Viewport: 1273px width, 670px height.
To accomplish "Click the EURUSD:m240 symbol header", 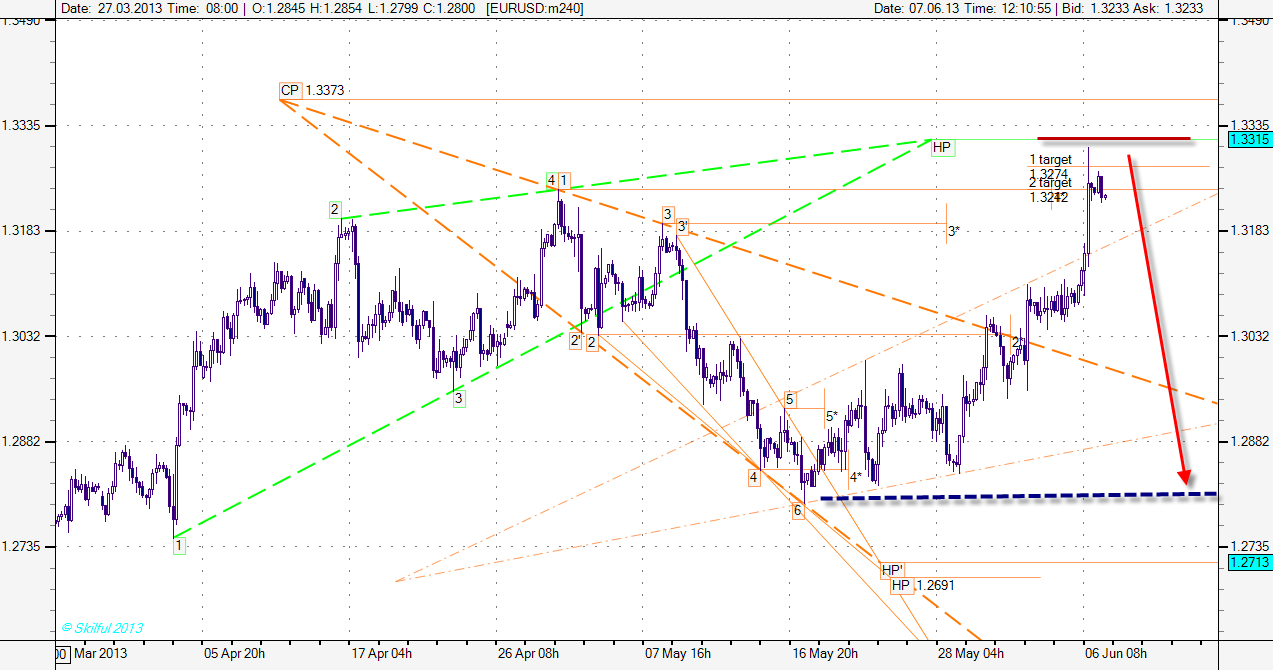I will tap(535, 8).
